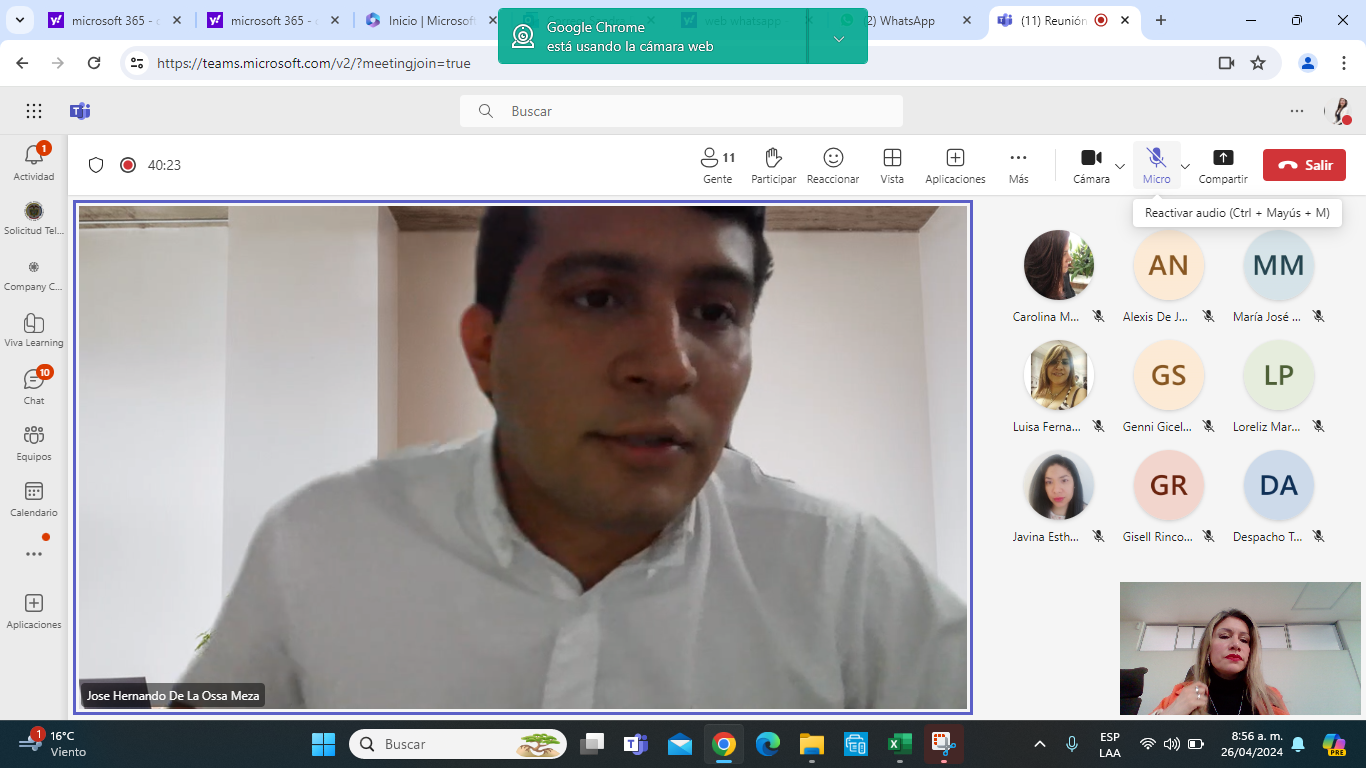Raise hand with Participar
This screenshot has height=768, width=1366.
tap(773, 166)
